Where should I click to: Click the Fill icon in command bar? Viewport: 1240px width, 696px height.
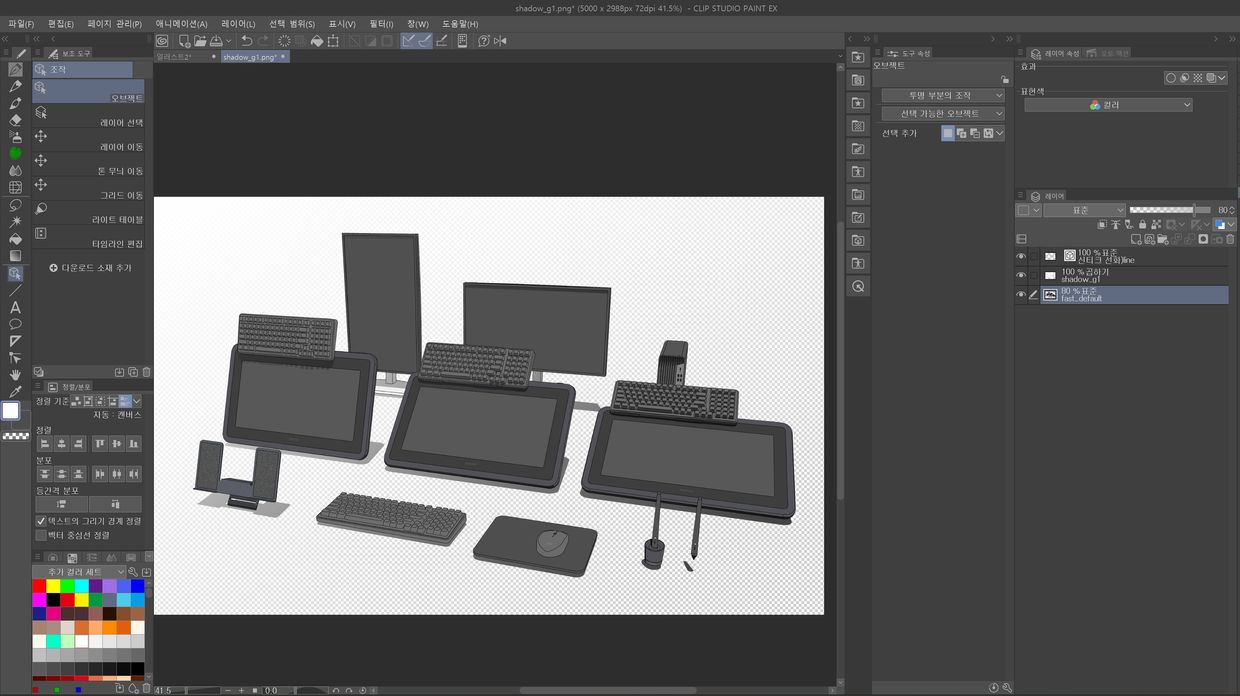[317, 41]
